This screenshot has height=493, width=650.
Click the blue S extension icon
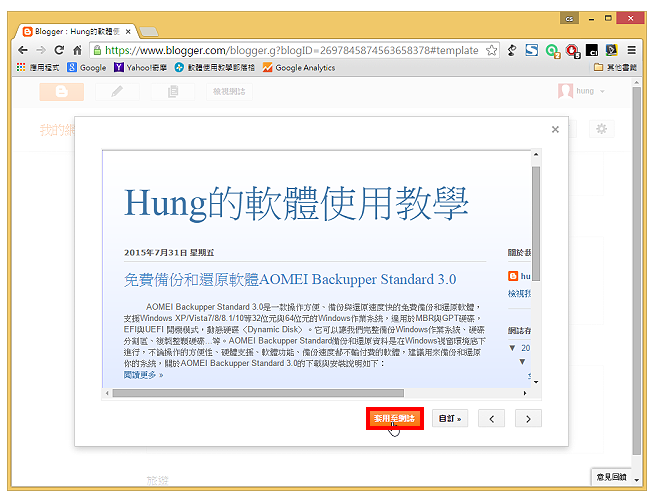click(x=532, y=50)
